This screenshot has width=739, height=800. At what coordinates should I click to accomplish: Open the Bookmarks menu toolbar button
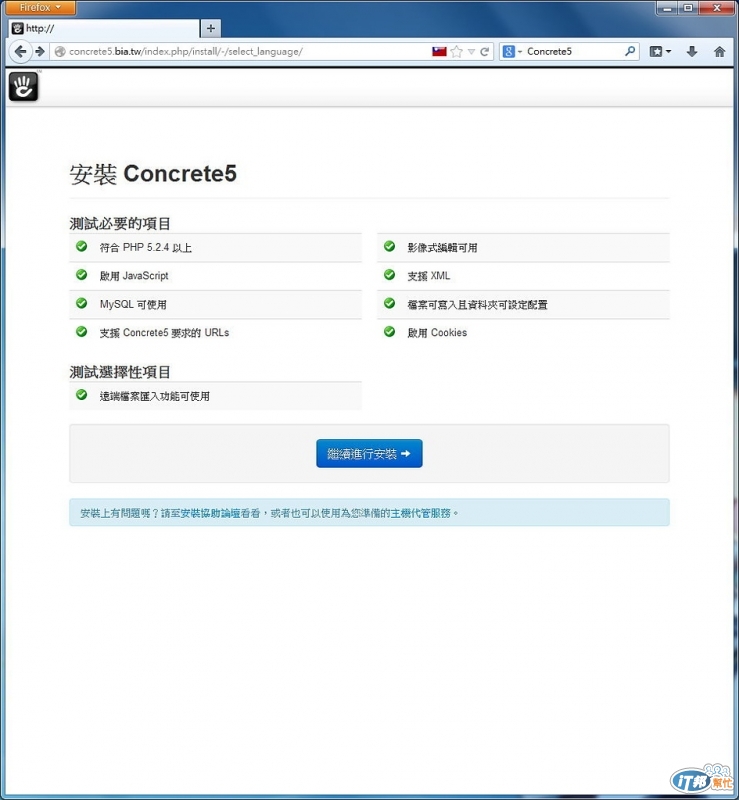pyautogui.click(x=660, y=52)
